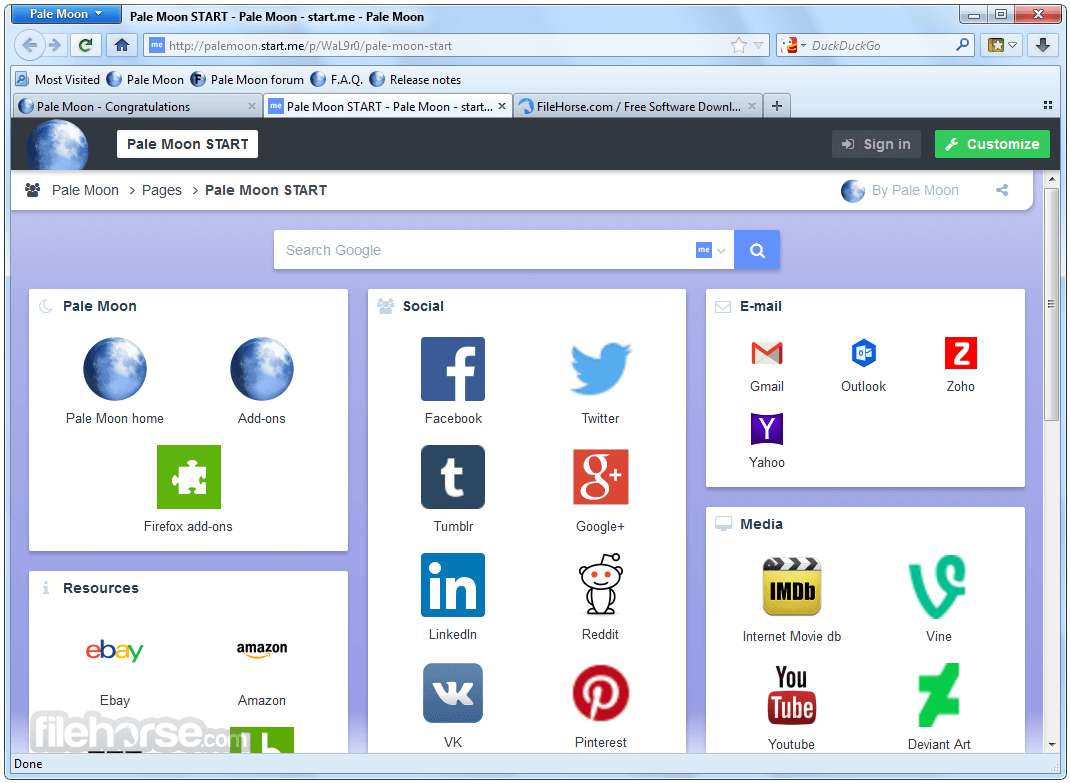
Task: Open the Pinterest tile
Action: click(601, 693)
